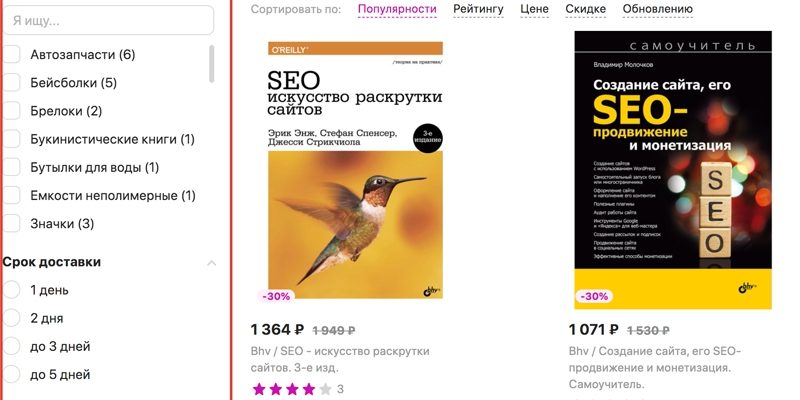Click the Я ищу... category search field
This screenshot has height=400, width=800.
pos(108,20)
